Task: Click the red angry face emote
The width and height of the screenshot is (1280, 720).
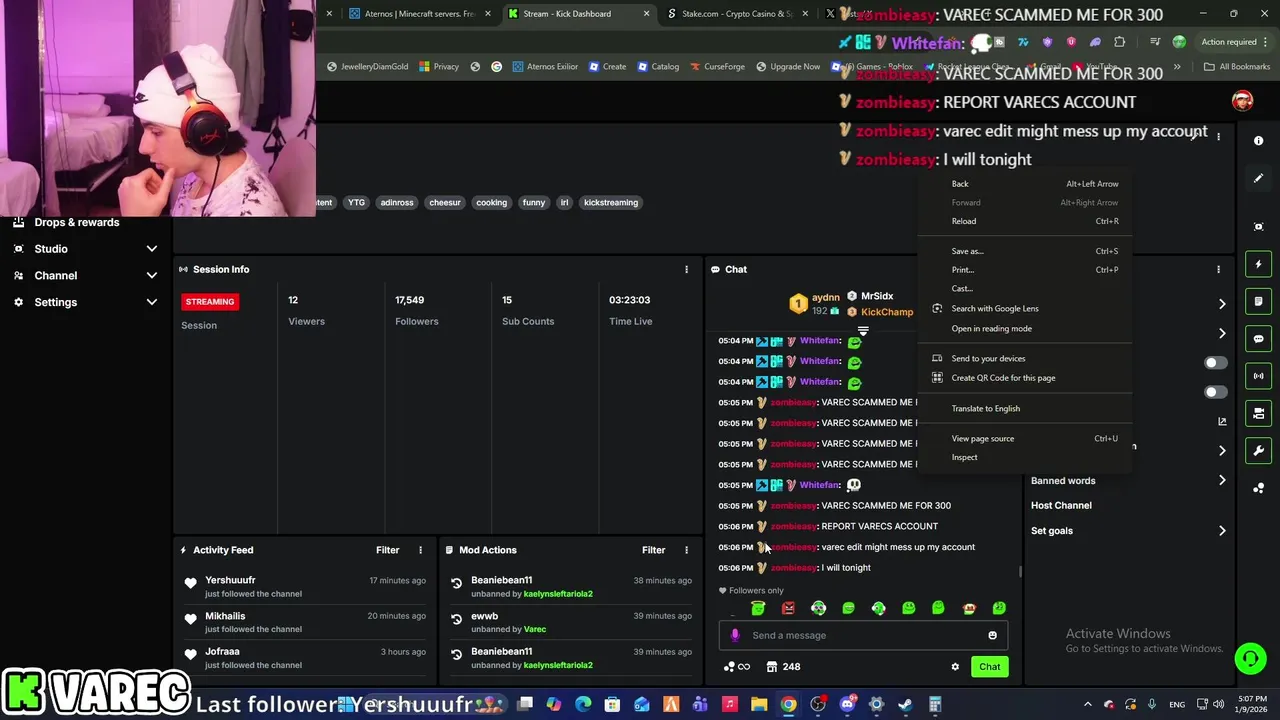Action: pos(788,608)
